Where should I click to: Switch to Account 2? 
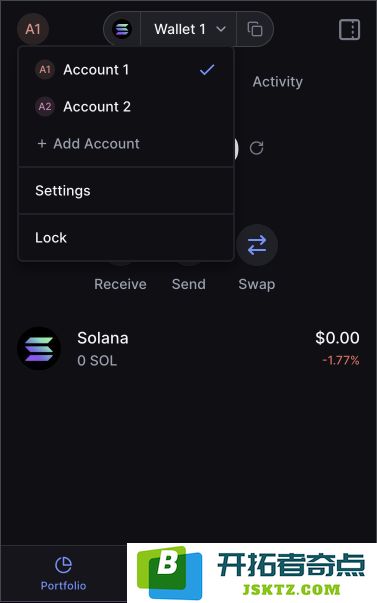coord(126,107)
